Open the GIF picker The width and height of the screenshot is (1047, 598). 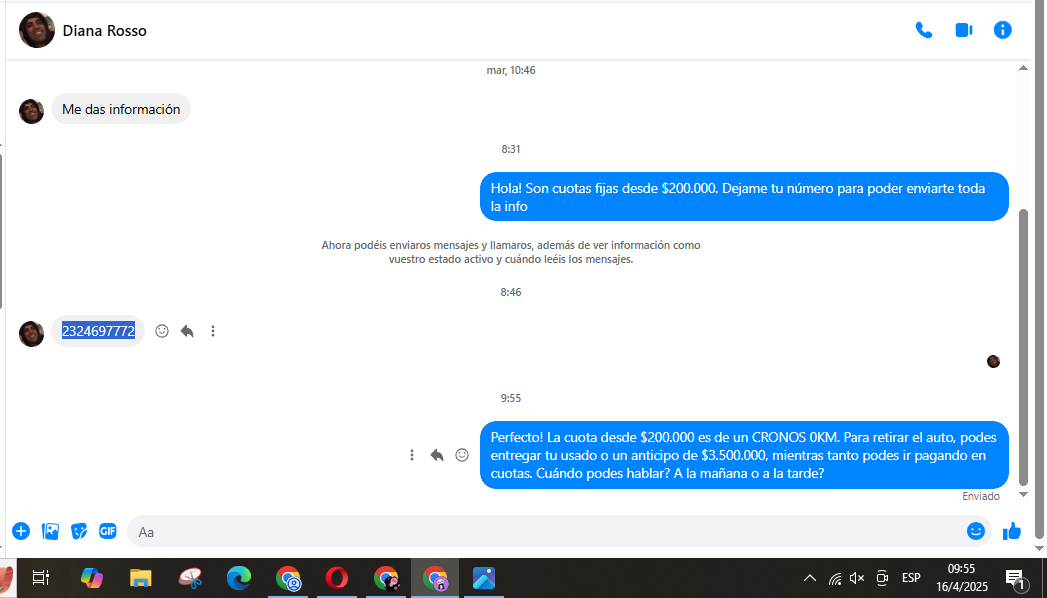(x=107, y=531)
